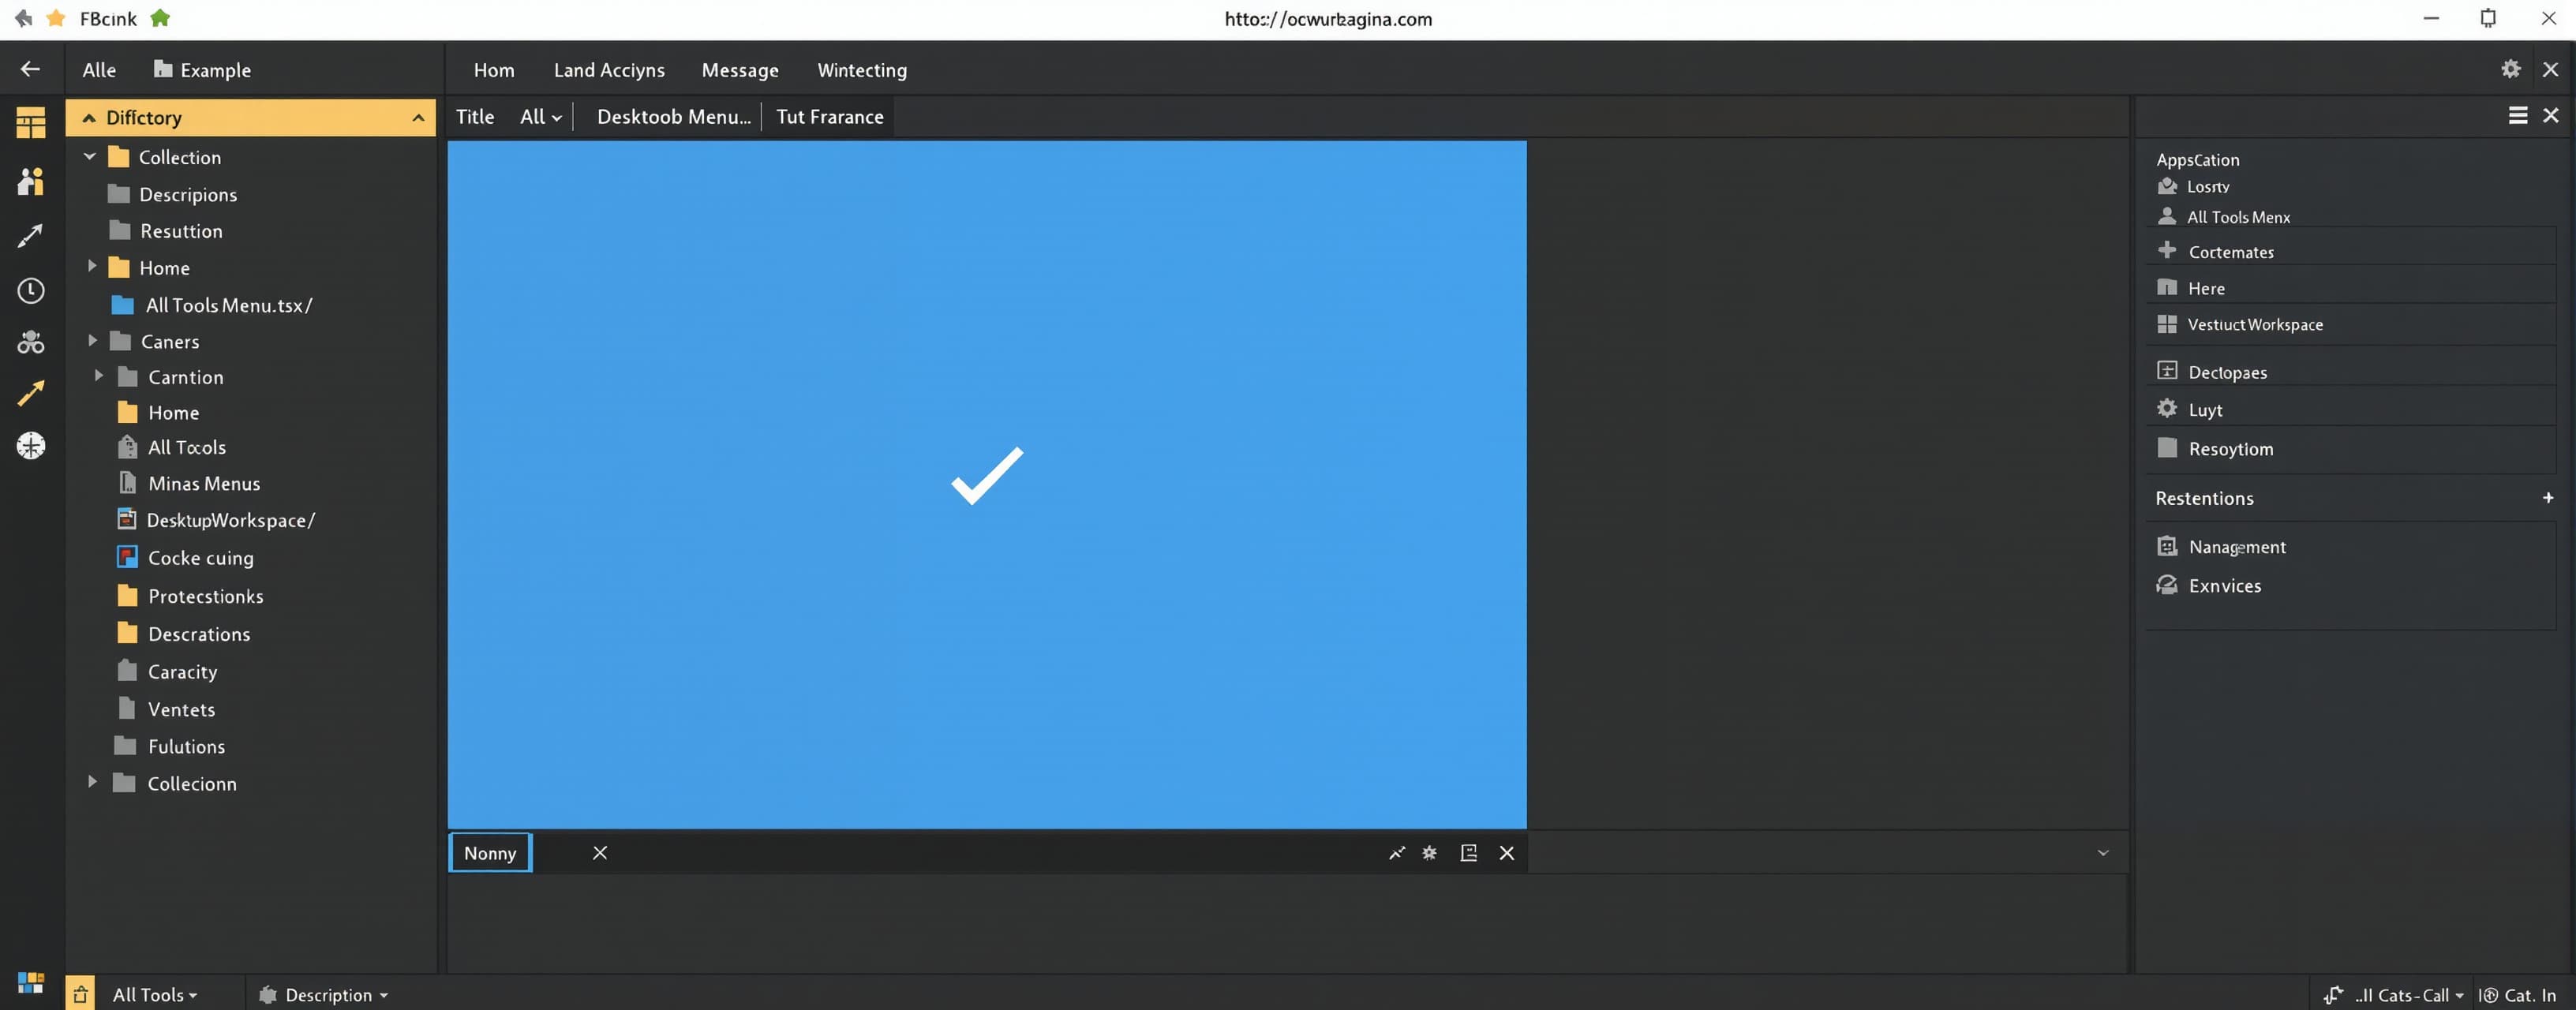Open the Description dropdown in status bar

324,995
